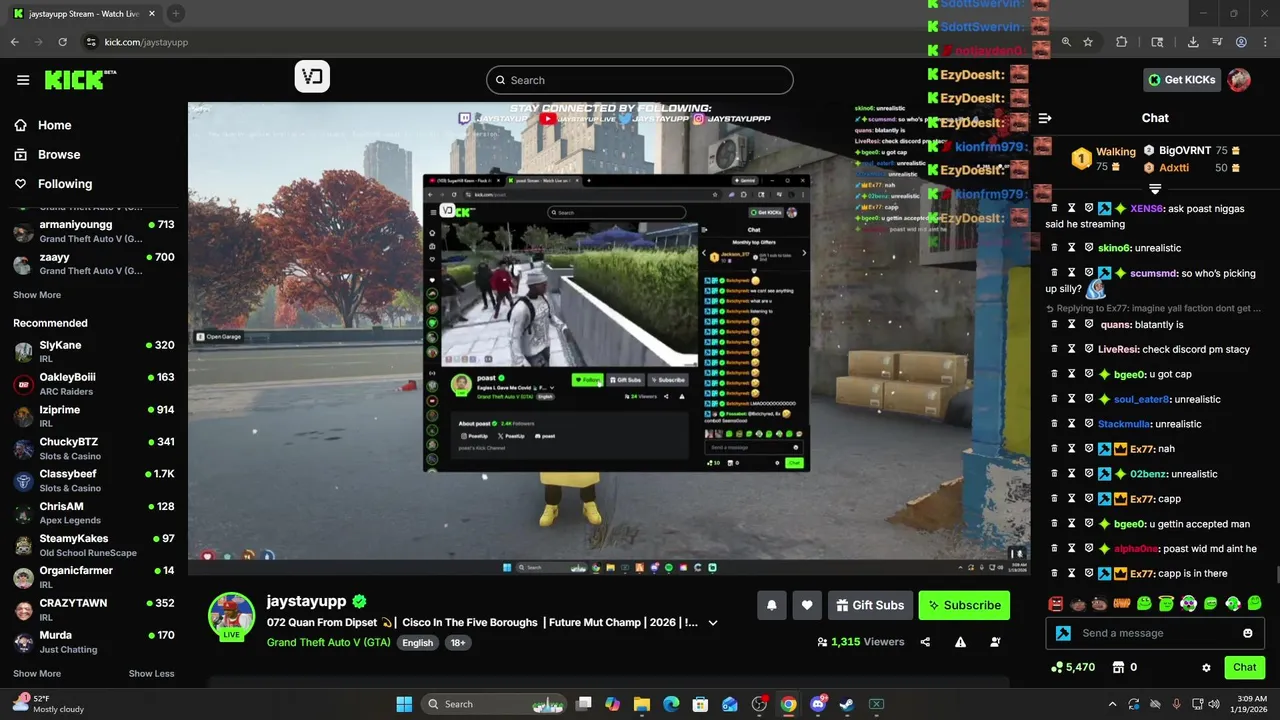
Task: Open the user profile avatar menu
Action: 1239,80
